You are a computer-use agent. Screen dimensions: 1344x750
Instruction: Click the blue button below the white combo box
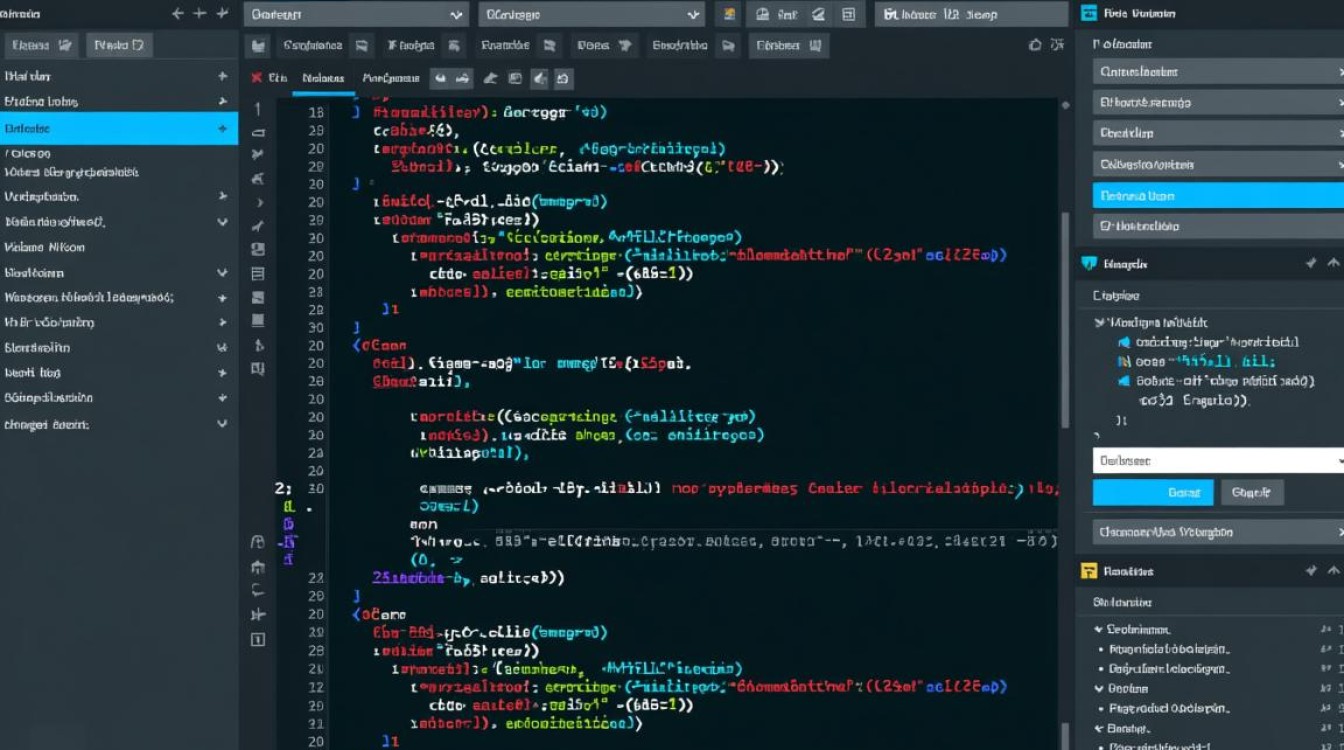tap(1152, 492)
